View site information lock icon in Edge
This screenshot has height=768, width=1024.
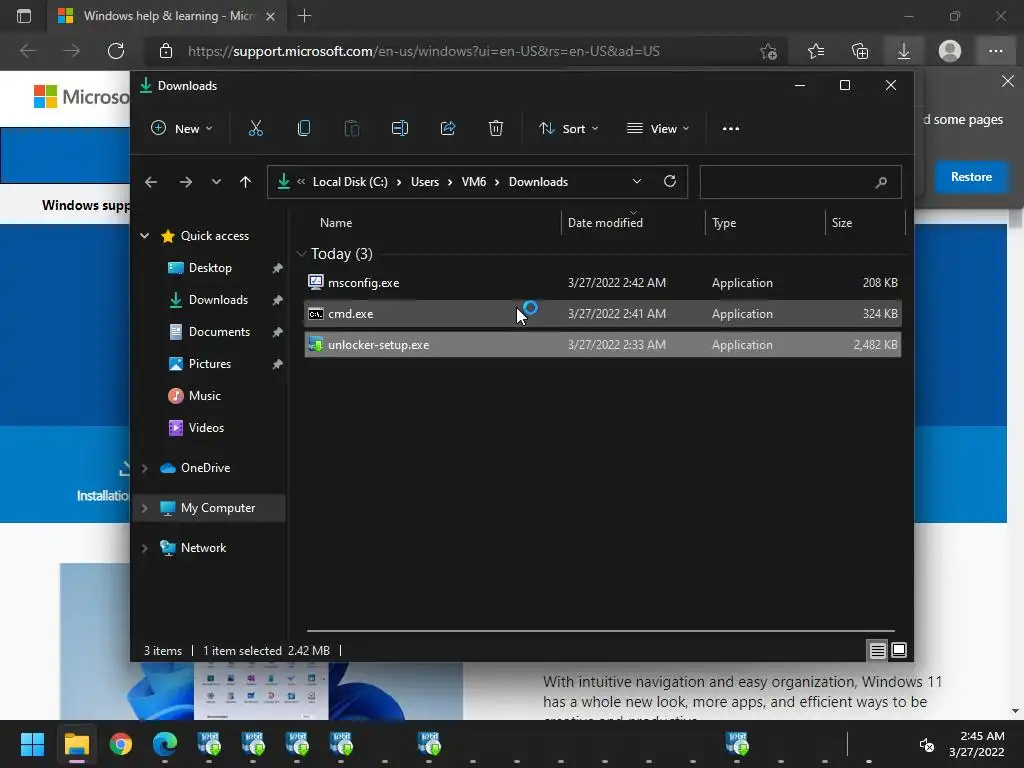[x=166, y=51]
